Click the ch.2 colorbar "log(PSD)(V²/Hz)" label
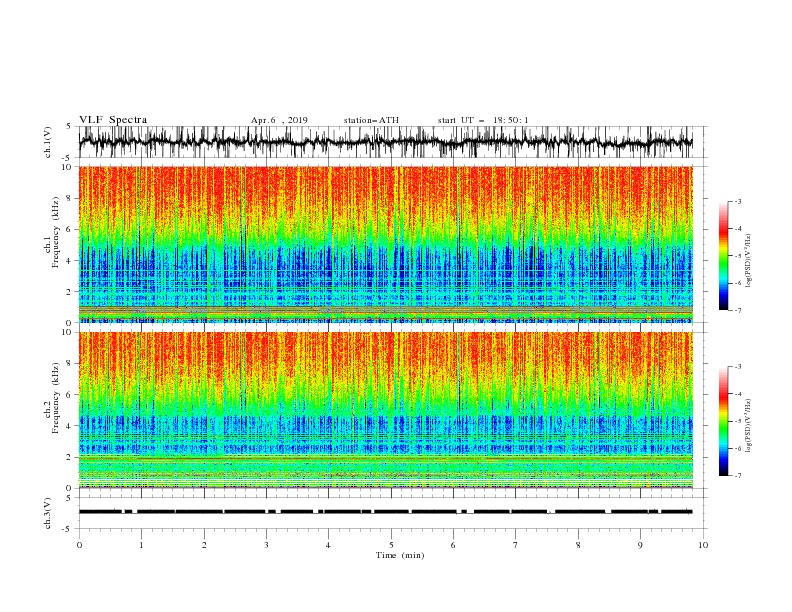This screenshot has height=612, width=792. (x=749, y=426)
